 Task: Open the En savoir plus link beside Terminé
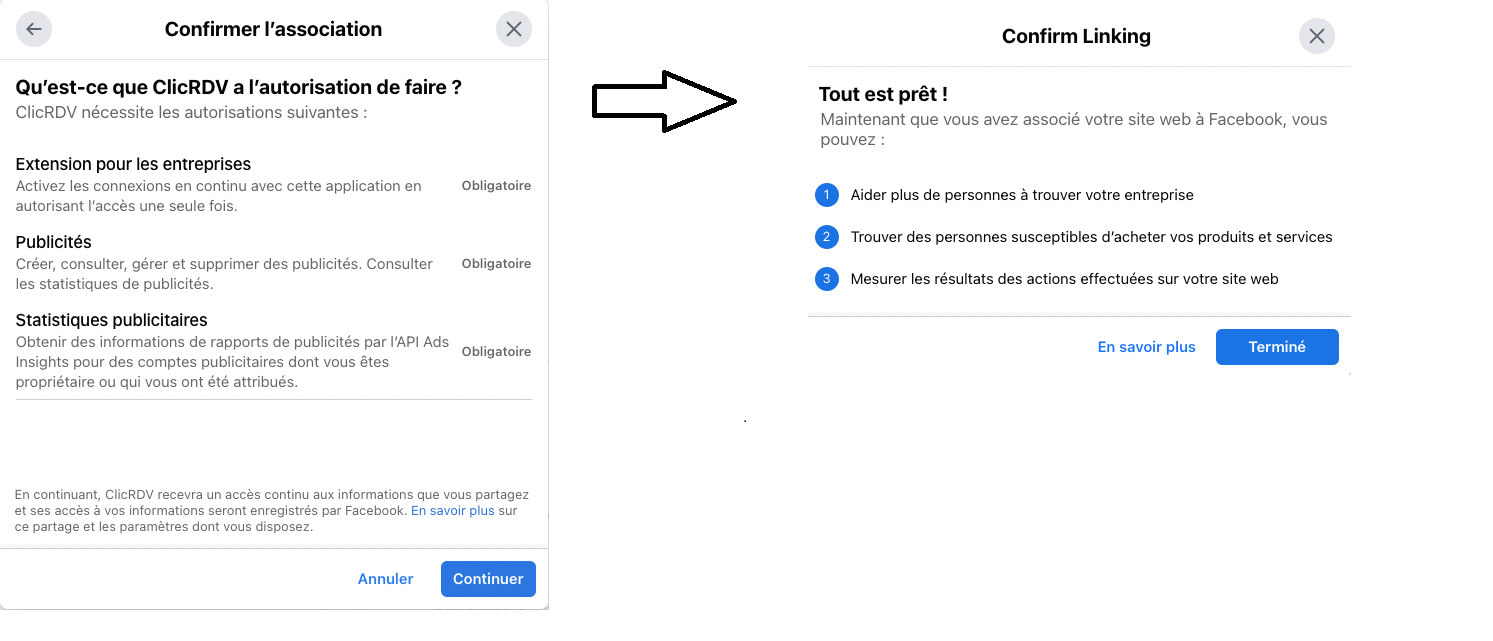1147,347
